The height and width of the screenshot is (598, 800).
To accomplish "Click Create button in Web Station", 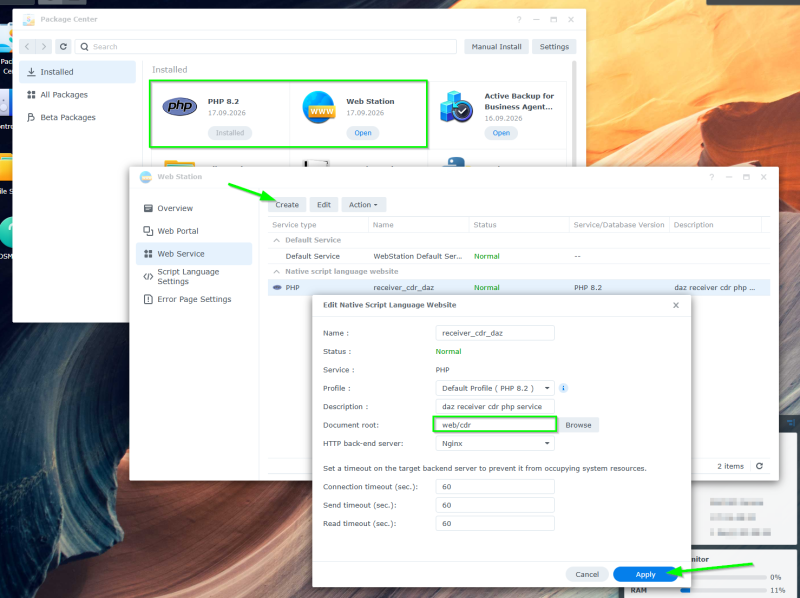I will (x=287, y=205).
